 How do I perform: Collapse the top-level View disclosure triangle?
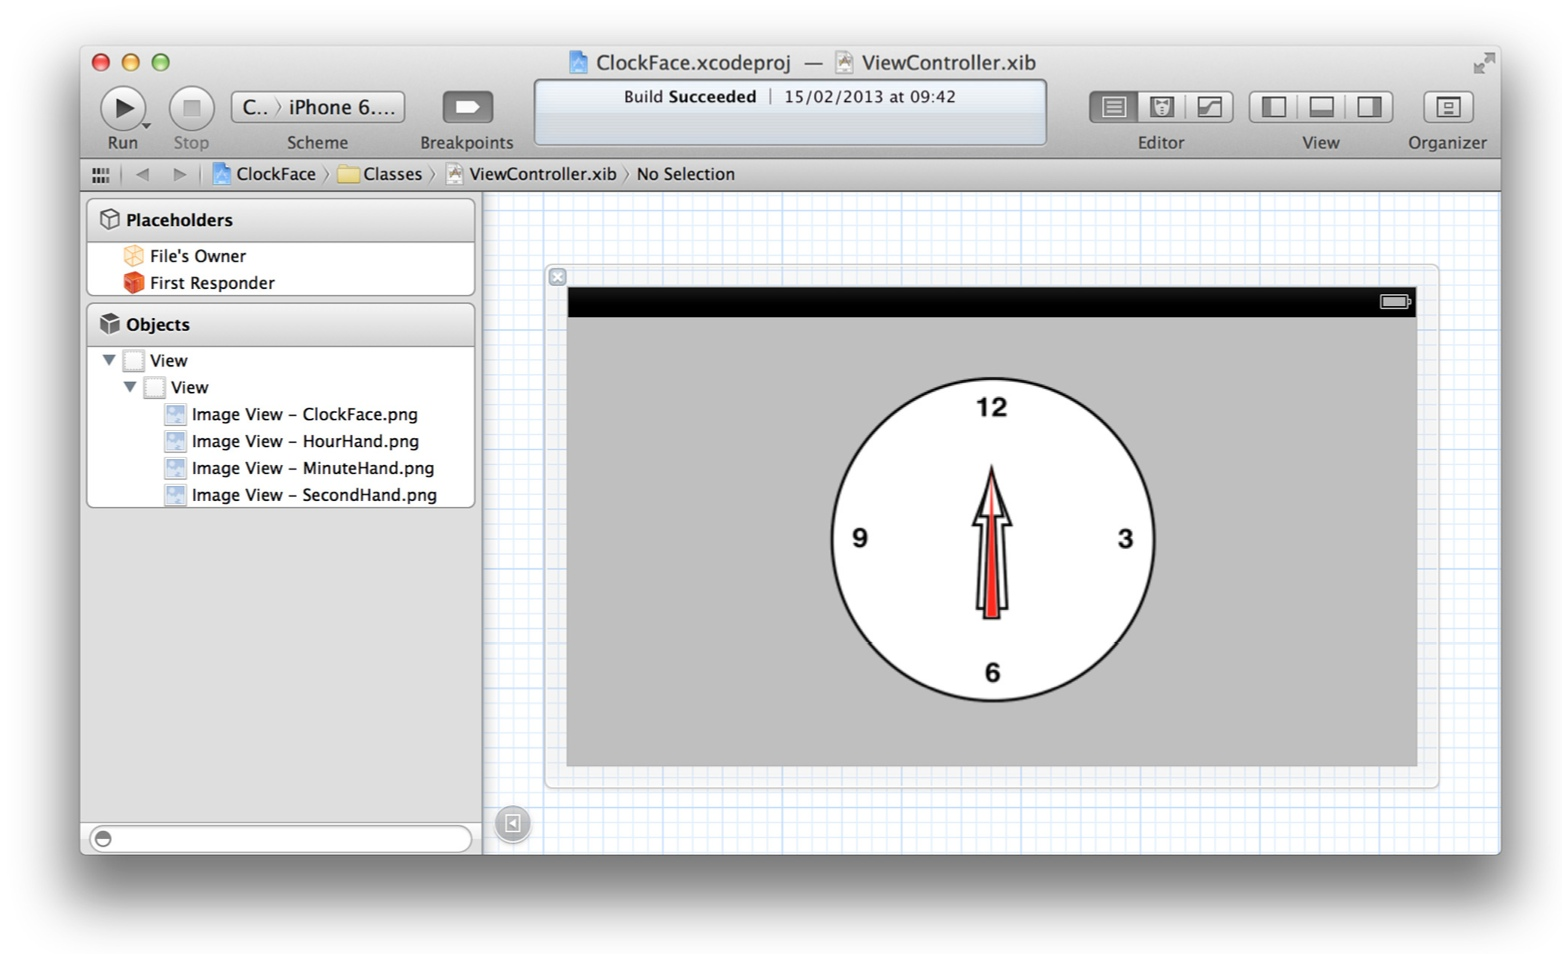(x=109, y=360)
